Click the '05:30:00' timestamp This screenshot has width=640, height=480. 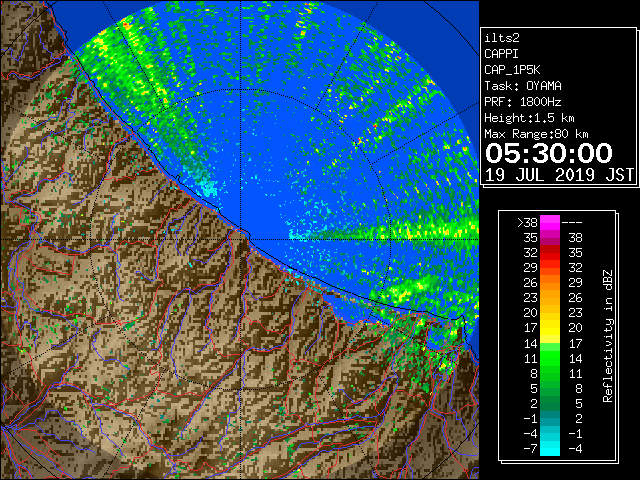[549, 153]
